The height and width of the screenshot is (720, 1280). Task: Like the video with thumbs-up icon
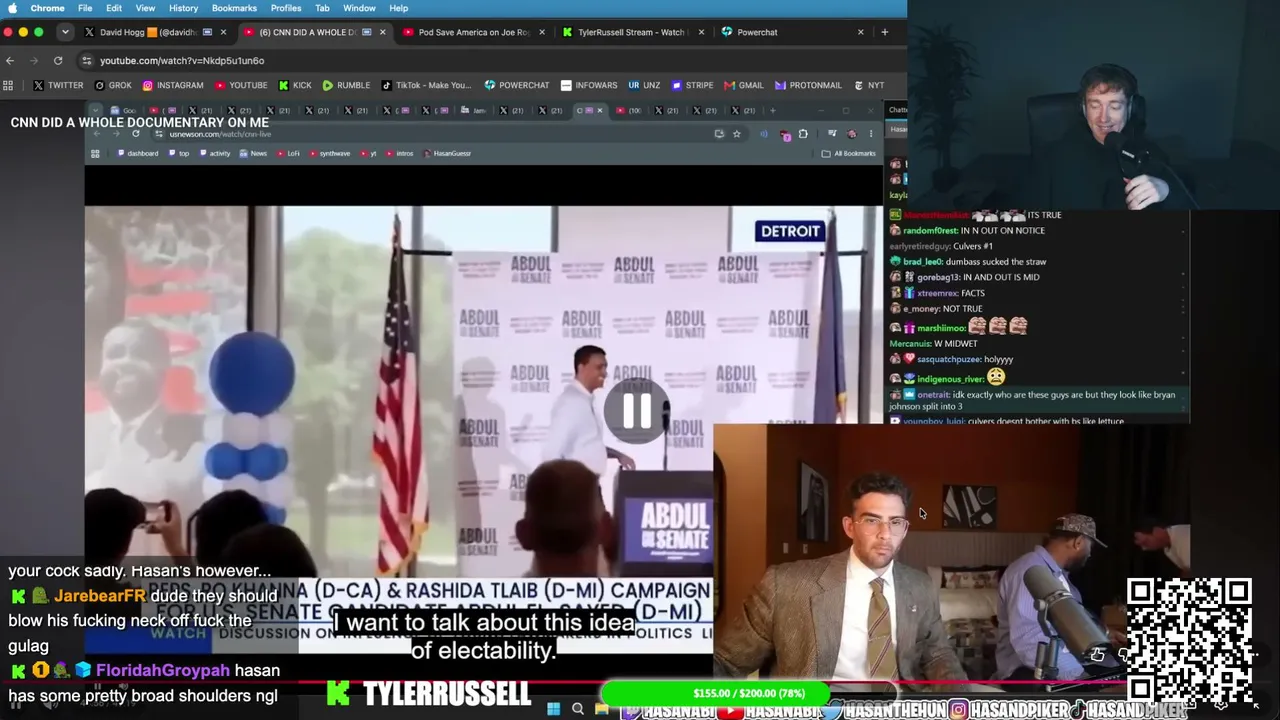[1097, 655]
